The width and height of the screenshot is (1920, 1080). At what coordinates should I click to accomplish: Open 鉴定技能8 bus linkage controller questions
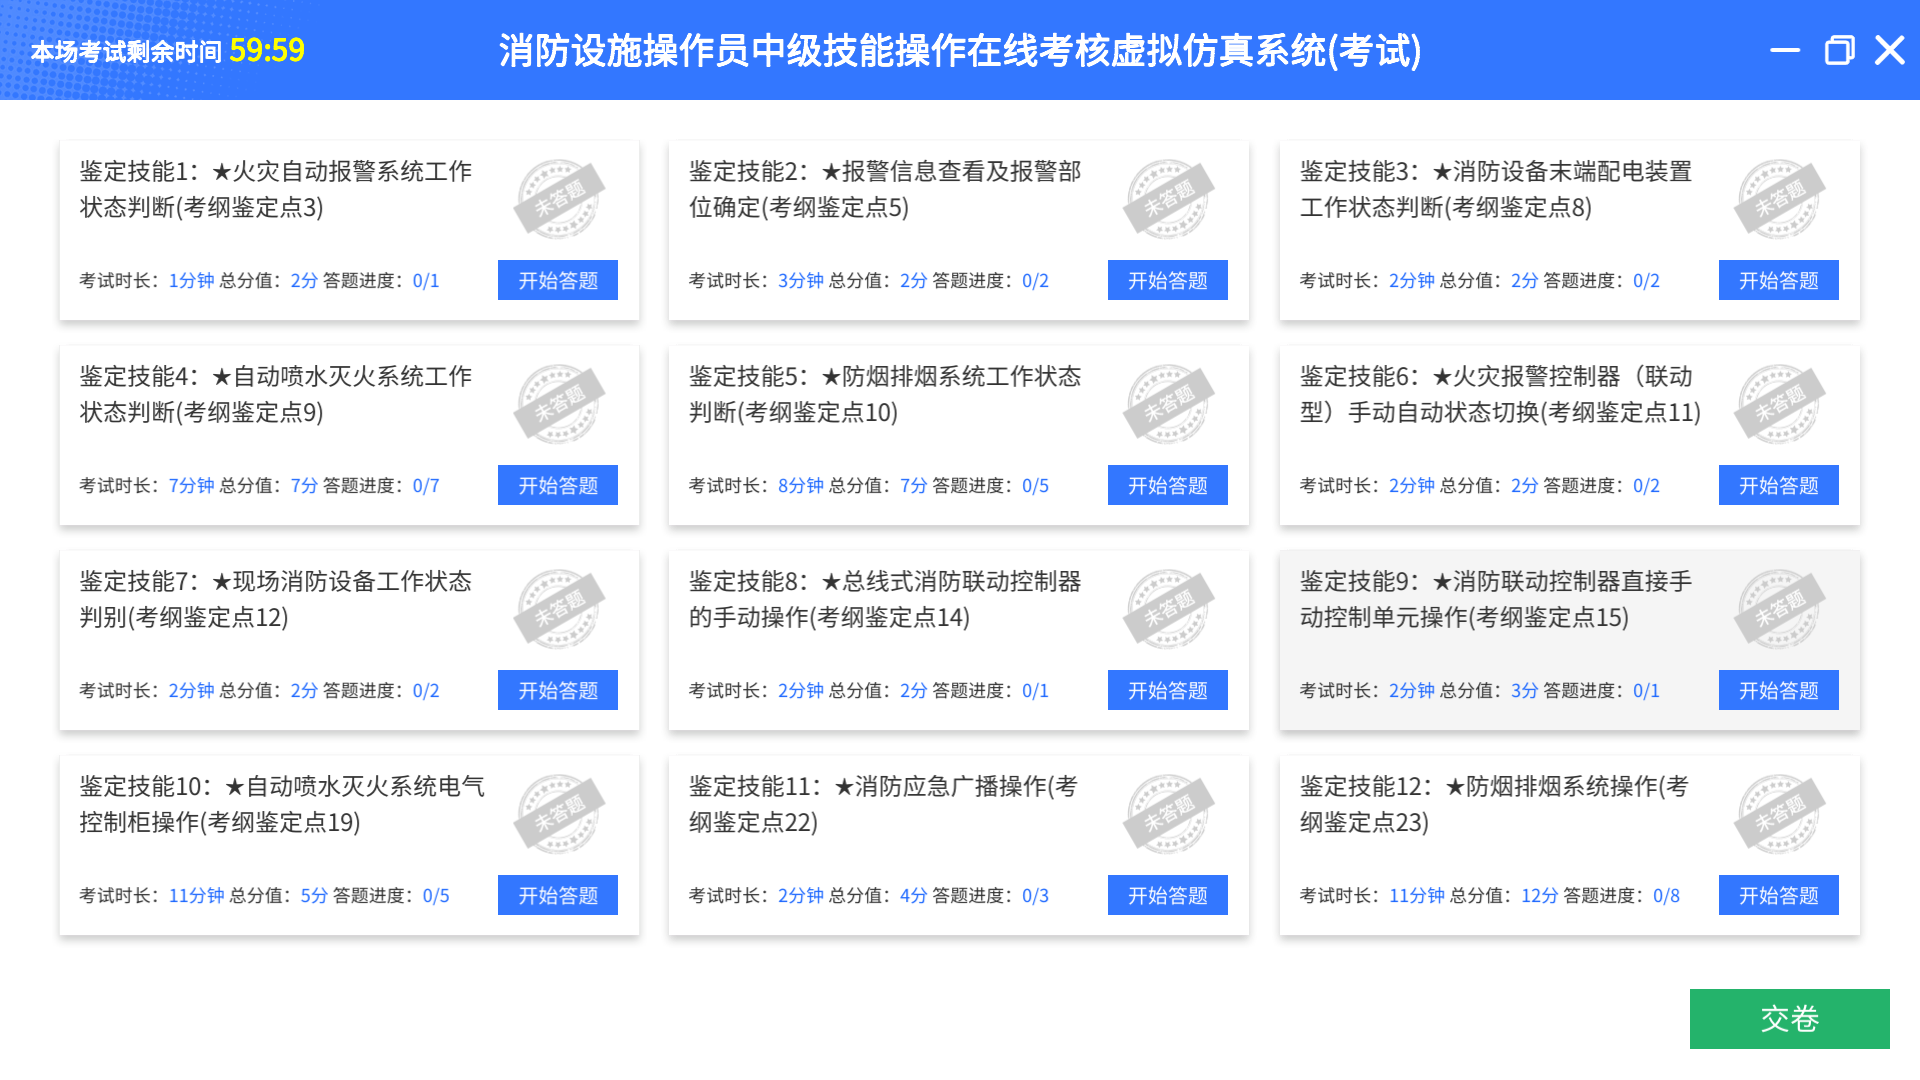1168,690
